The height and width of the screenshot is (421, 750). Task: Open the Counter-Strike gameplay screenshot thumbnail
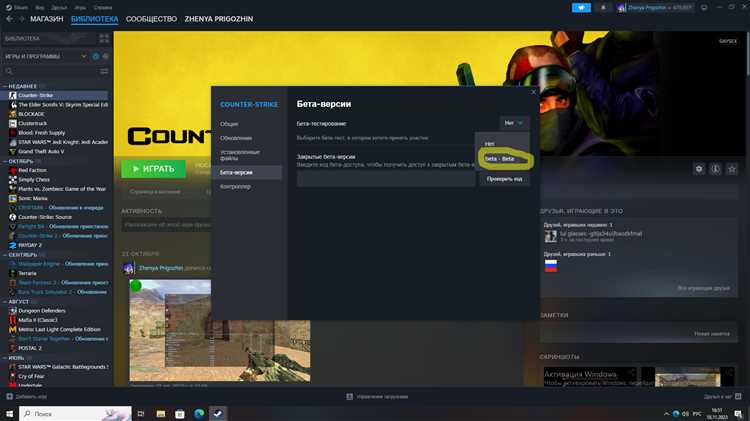pos(220,331)
